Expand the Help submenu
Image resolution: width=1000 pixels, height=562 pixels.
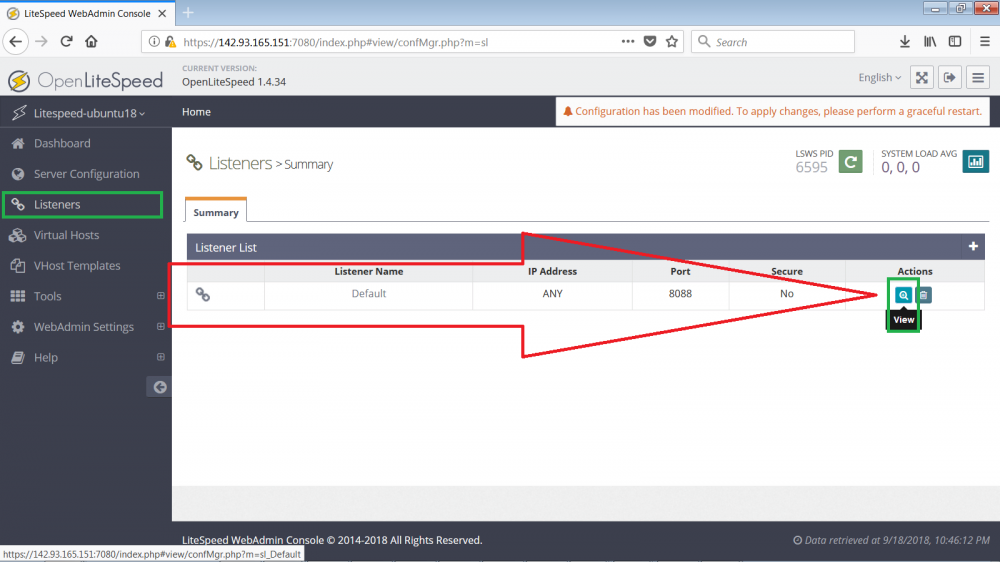(161, 357)
